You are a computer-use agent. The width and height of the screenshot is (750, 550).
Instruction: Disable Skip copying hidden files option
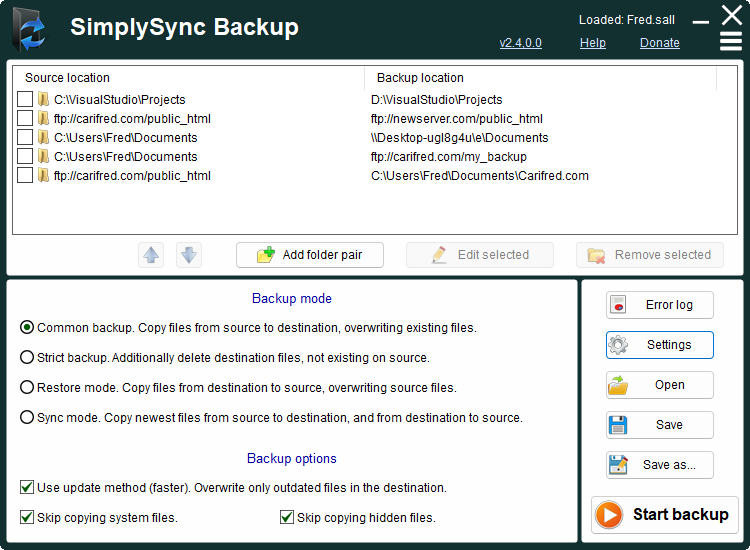[287, 518]
